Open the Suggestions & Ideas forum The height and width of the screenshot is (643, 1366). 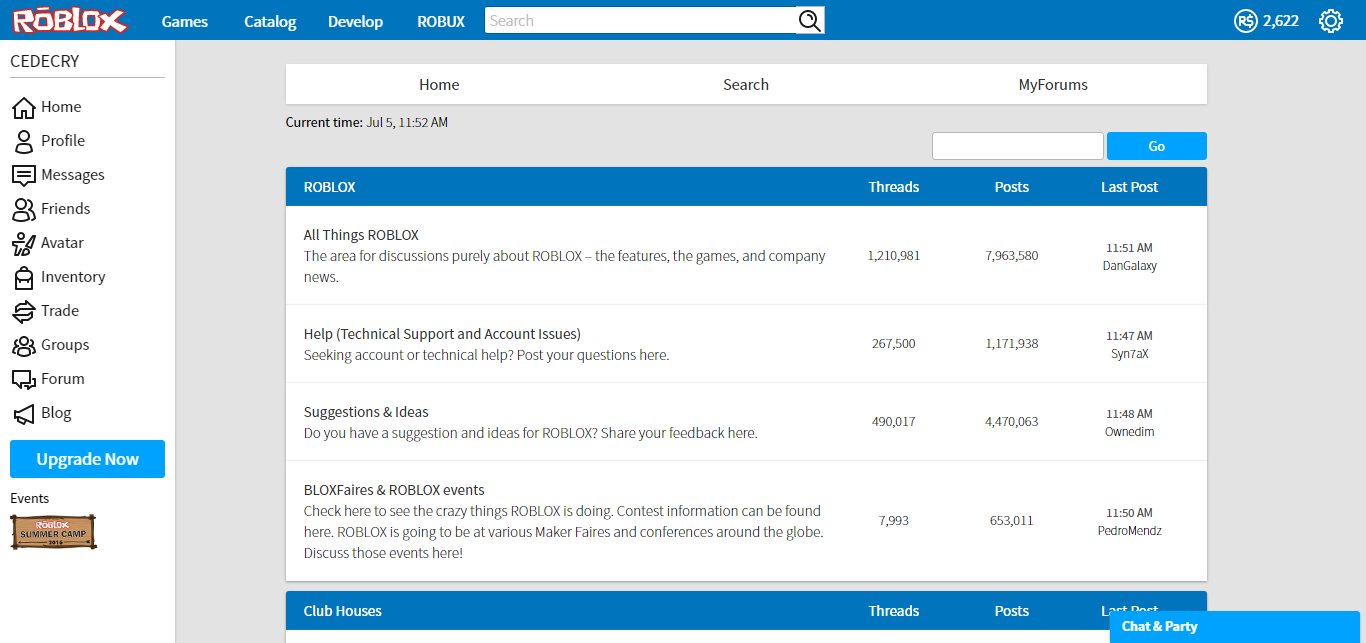point(366,412)
